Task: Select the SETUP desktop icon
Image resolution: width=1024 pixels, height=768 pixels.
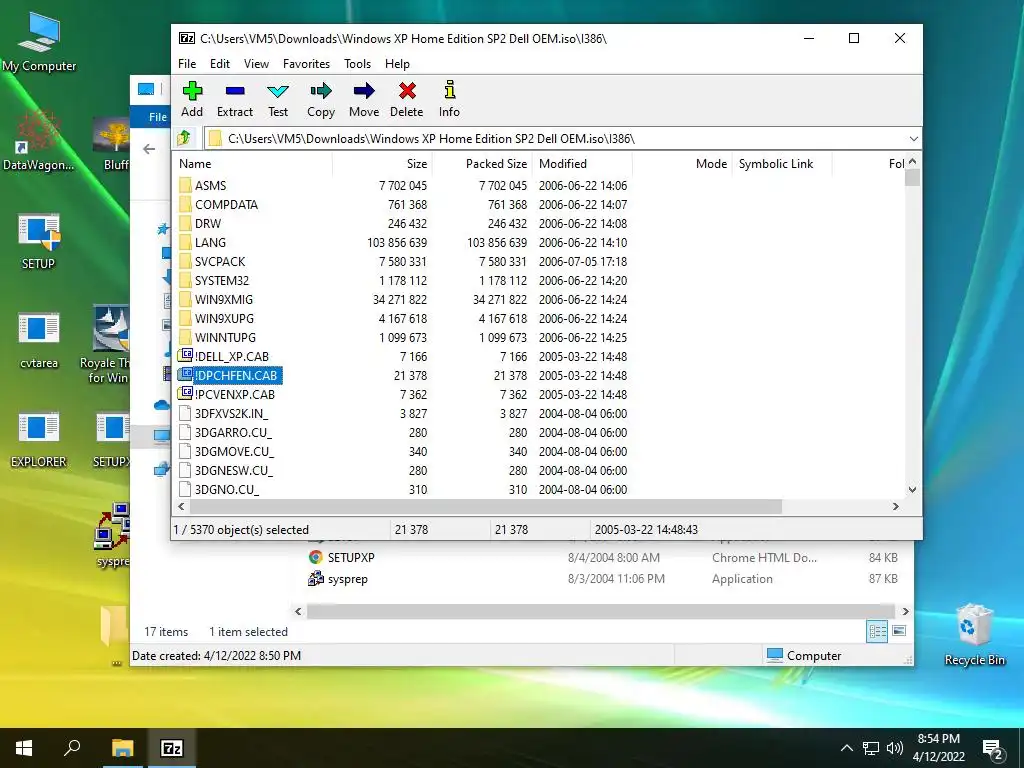Action: tap(39, 240)
